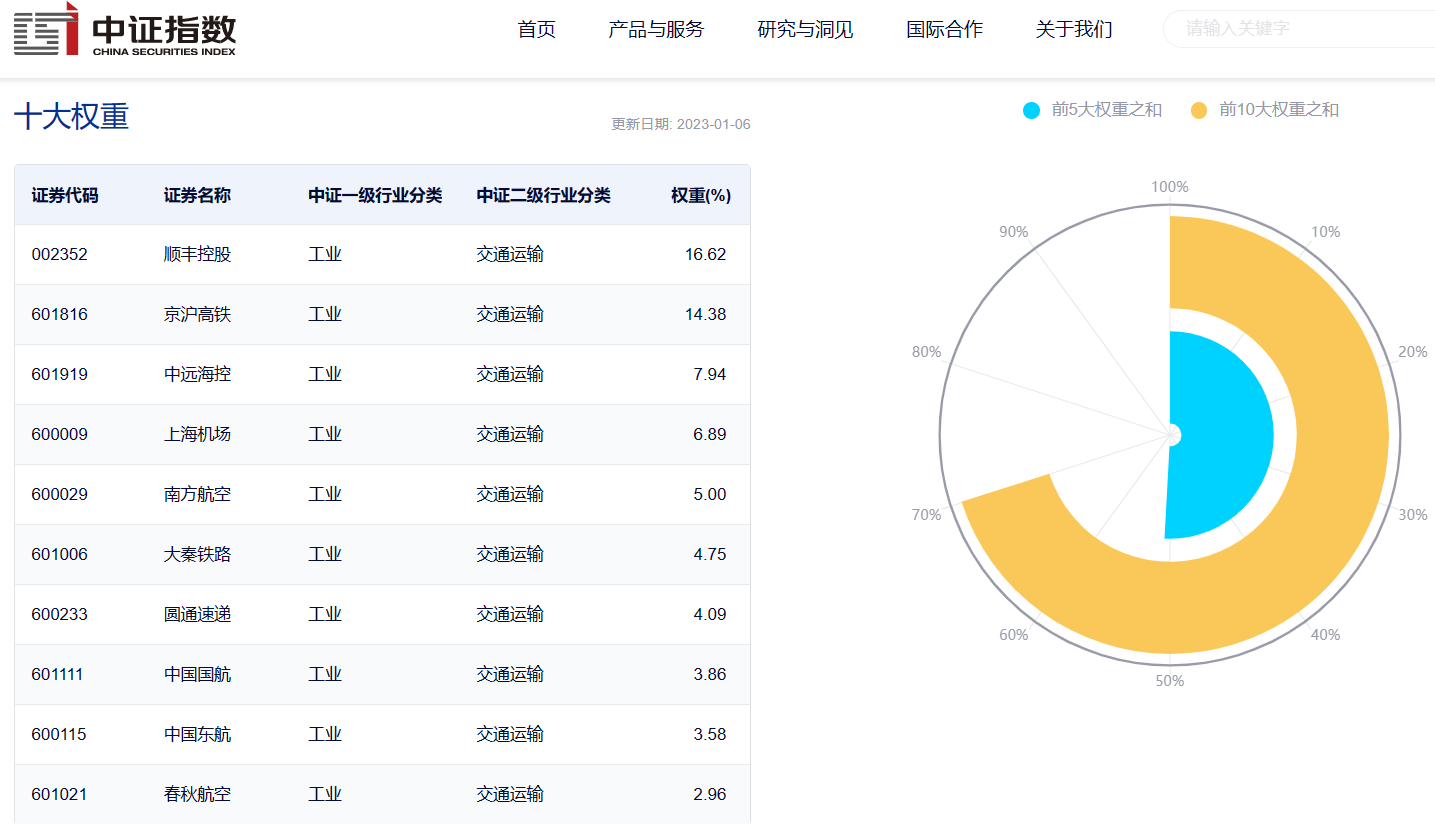
Task: Click the 十大权重 section heading
Action: [x=71, y=116]
